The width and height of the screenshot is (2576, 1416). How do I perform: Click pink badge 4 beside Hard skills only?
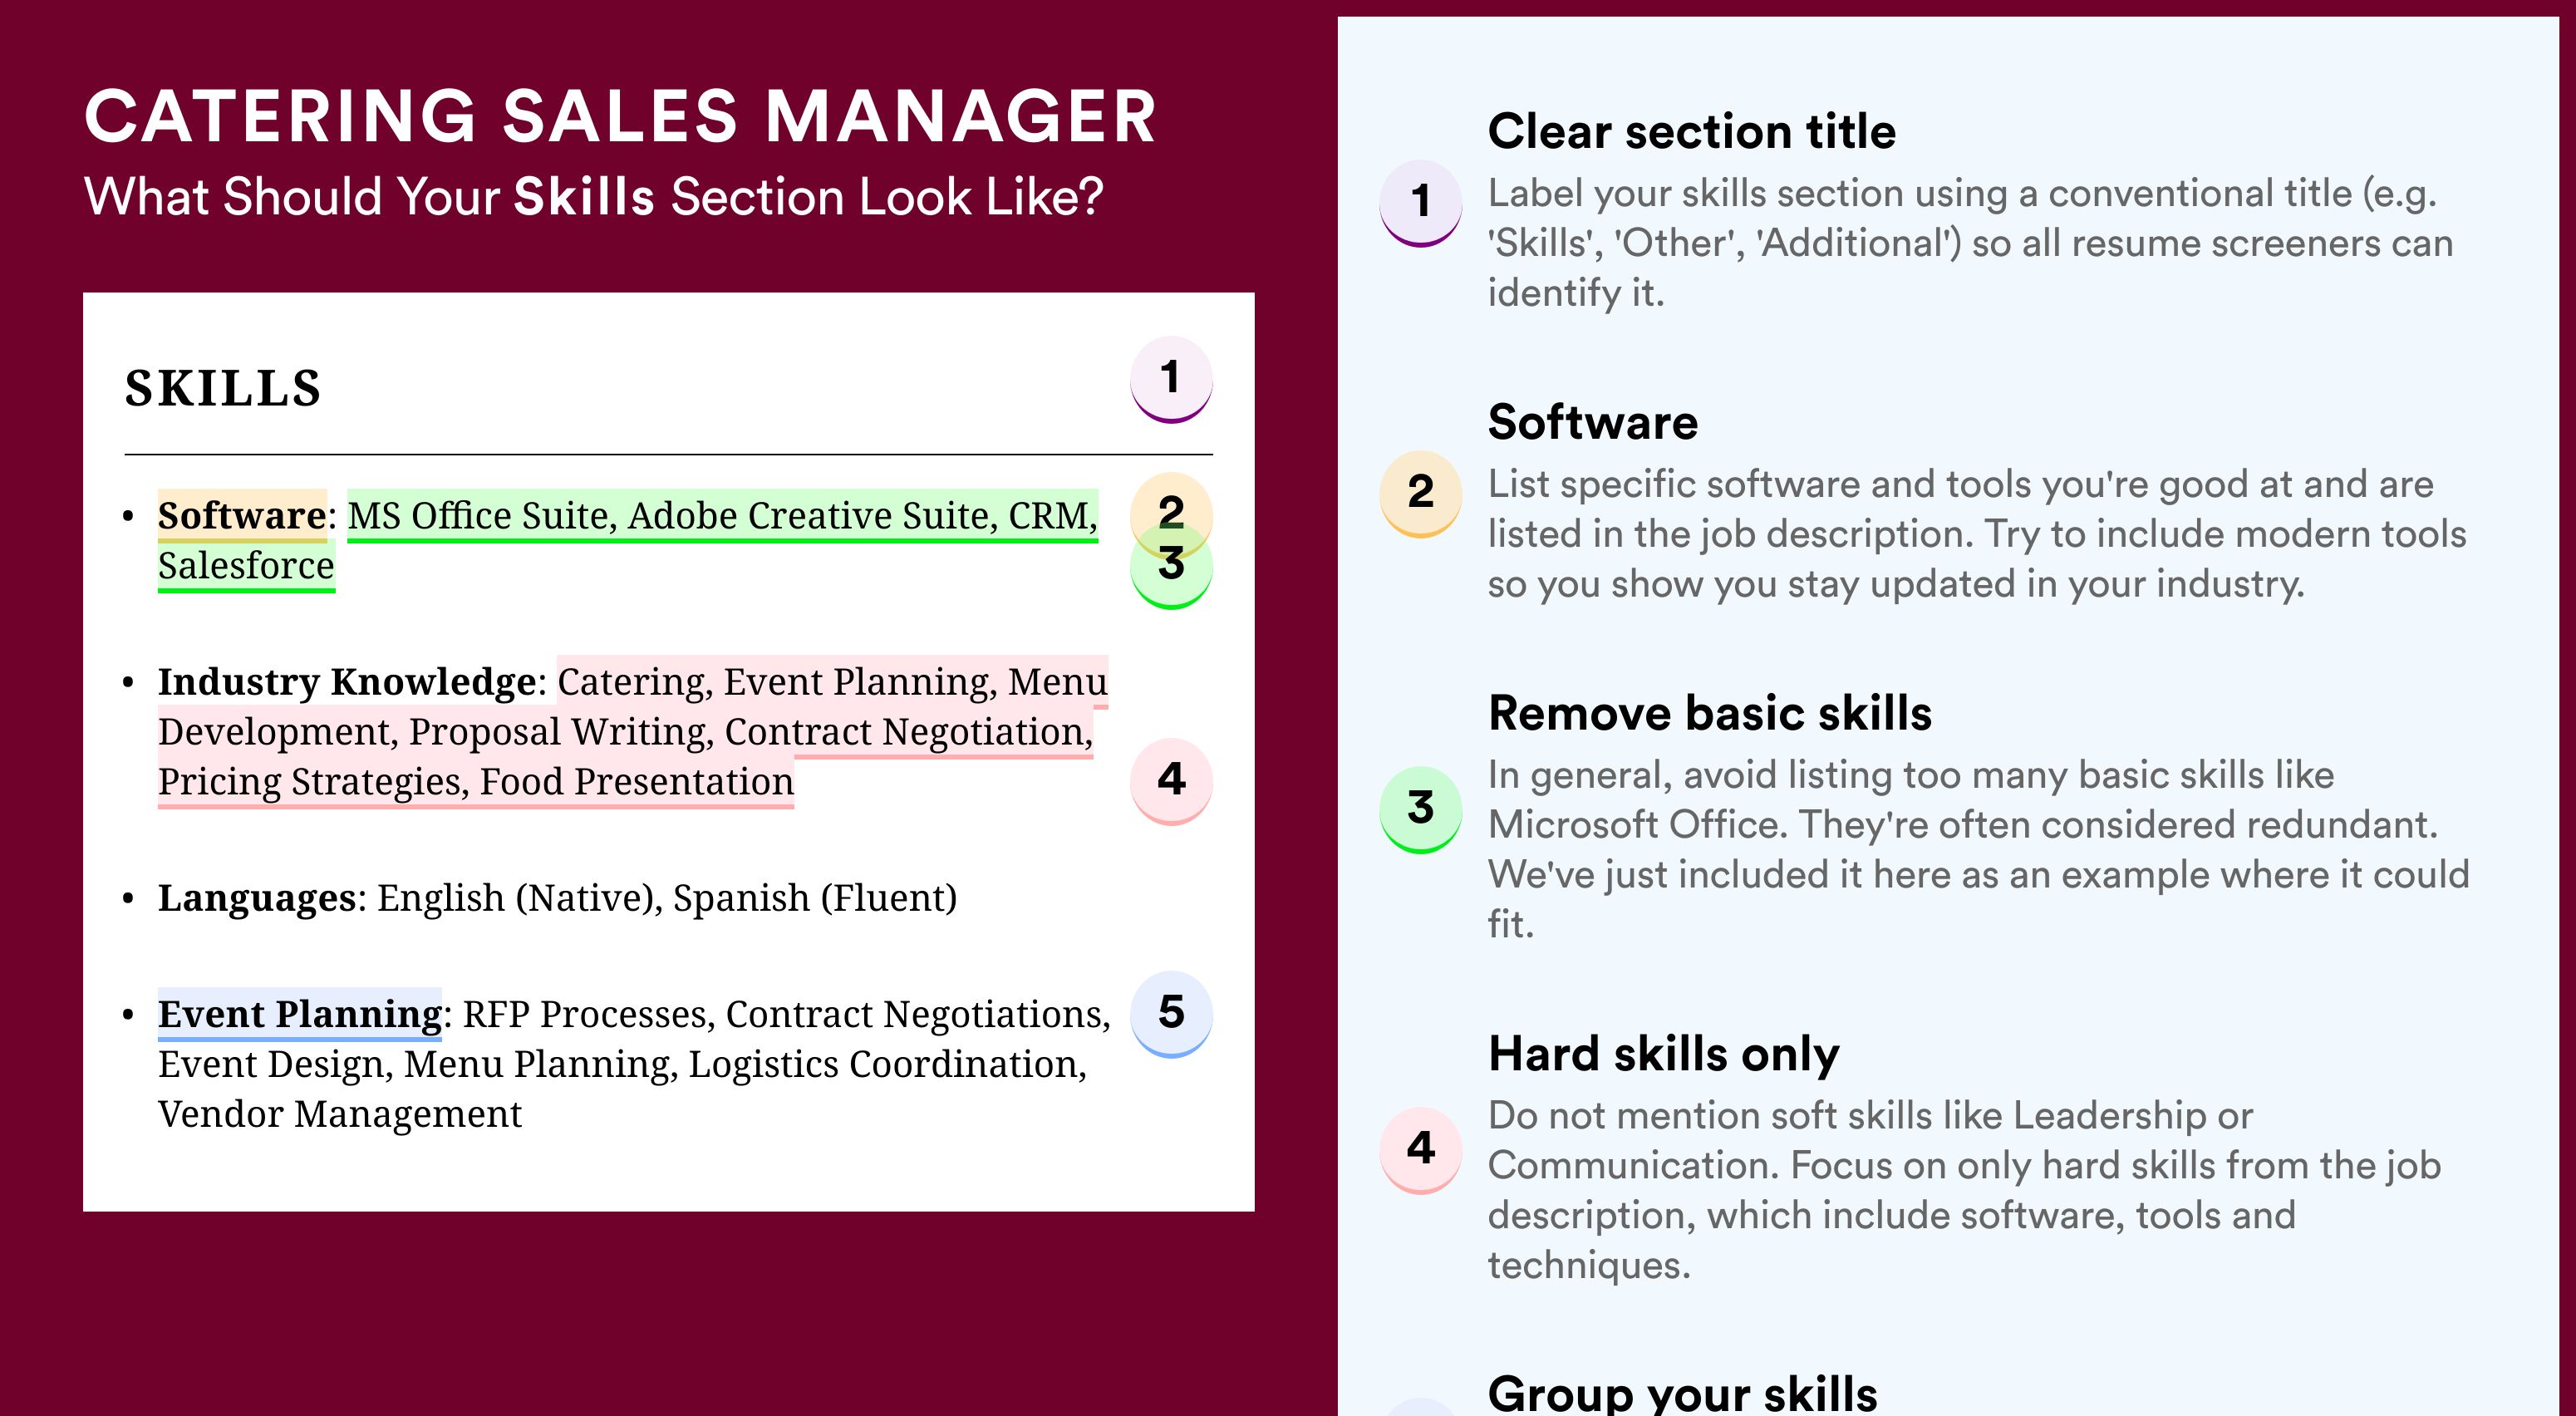1421,1149
